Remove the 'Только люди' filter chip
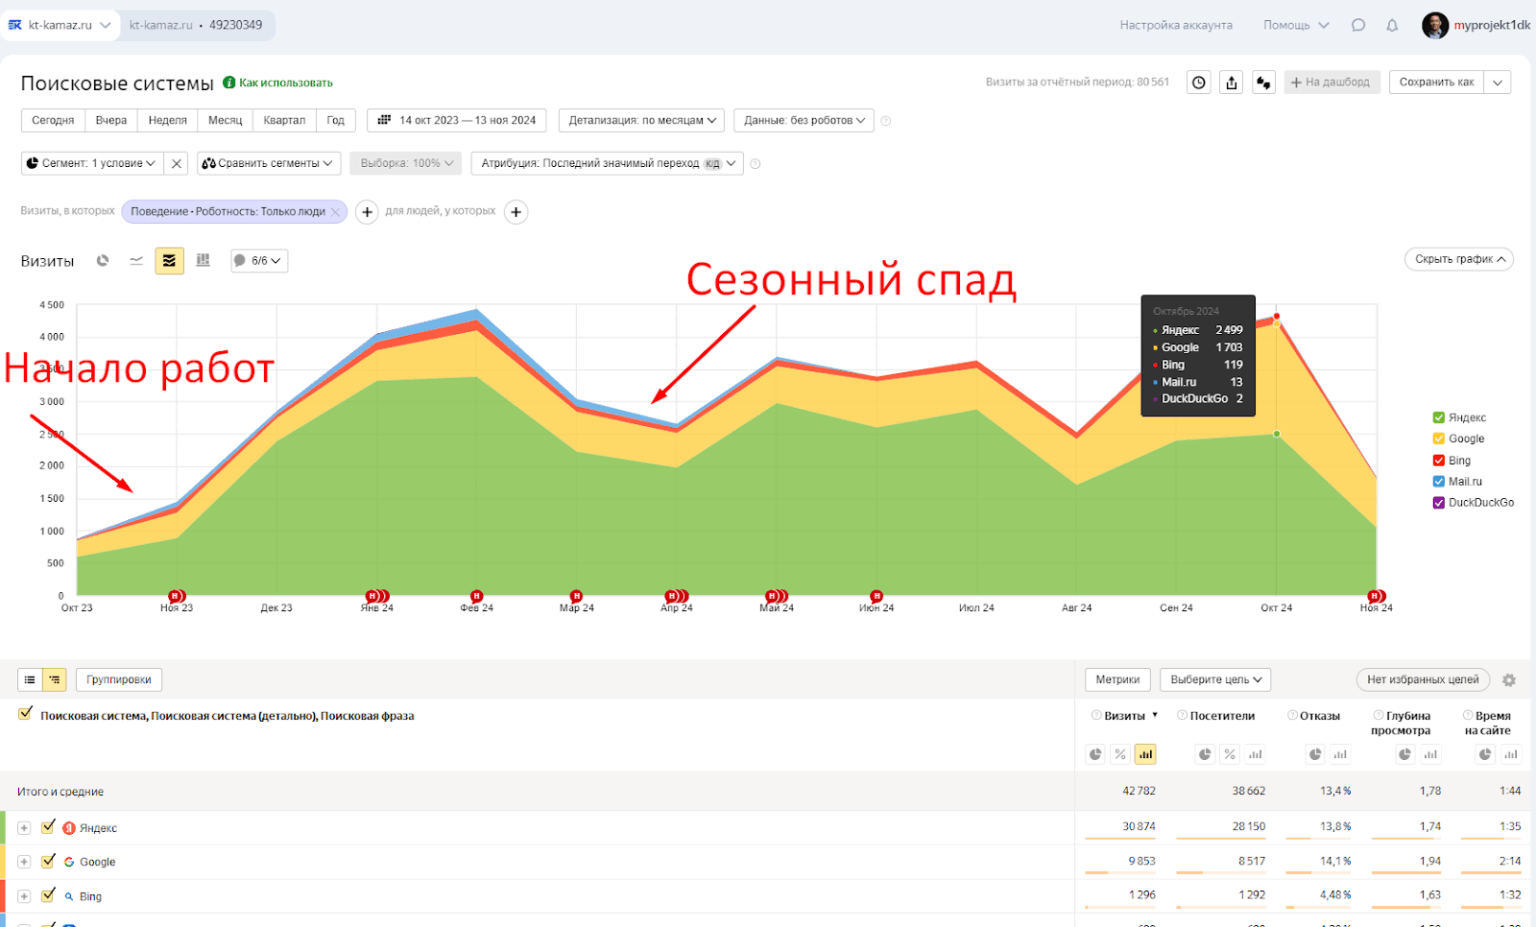 [335, 212]
